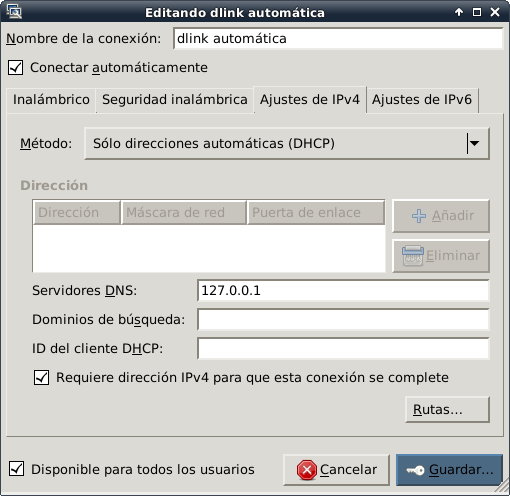Uncheck Requiere dirección IPv4 checkbox
510x496 pixels.
[41, 378]
